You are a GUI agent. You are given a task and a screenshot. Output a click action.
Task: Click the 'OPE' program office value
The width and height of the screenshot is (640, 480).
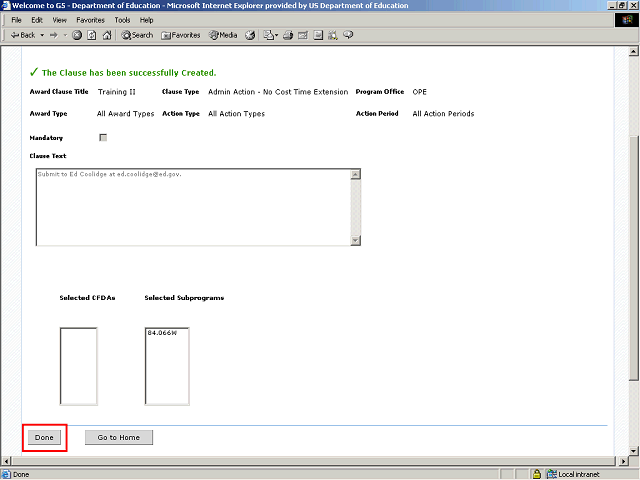coord(420,92)
